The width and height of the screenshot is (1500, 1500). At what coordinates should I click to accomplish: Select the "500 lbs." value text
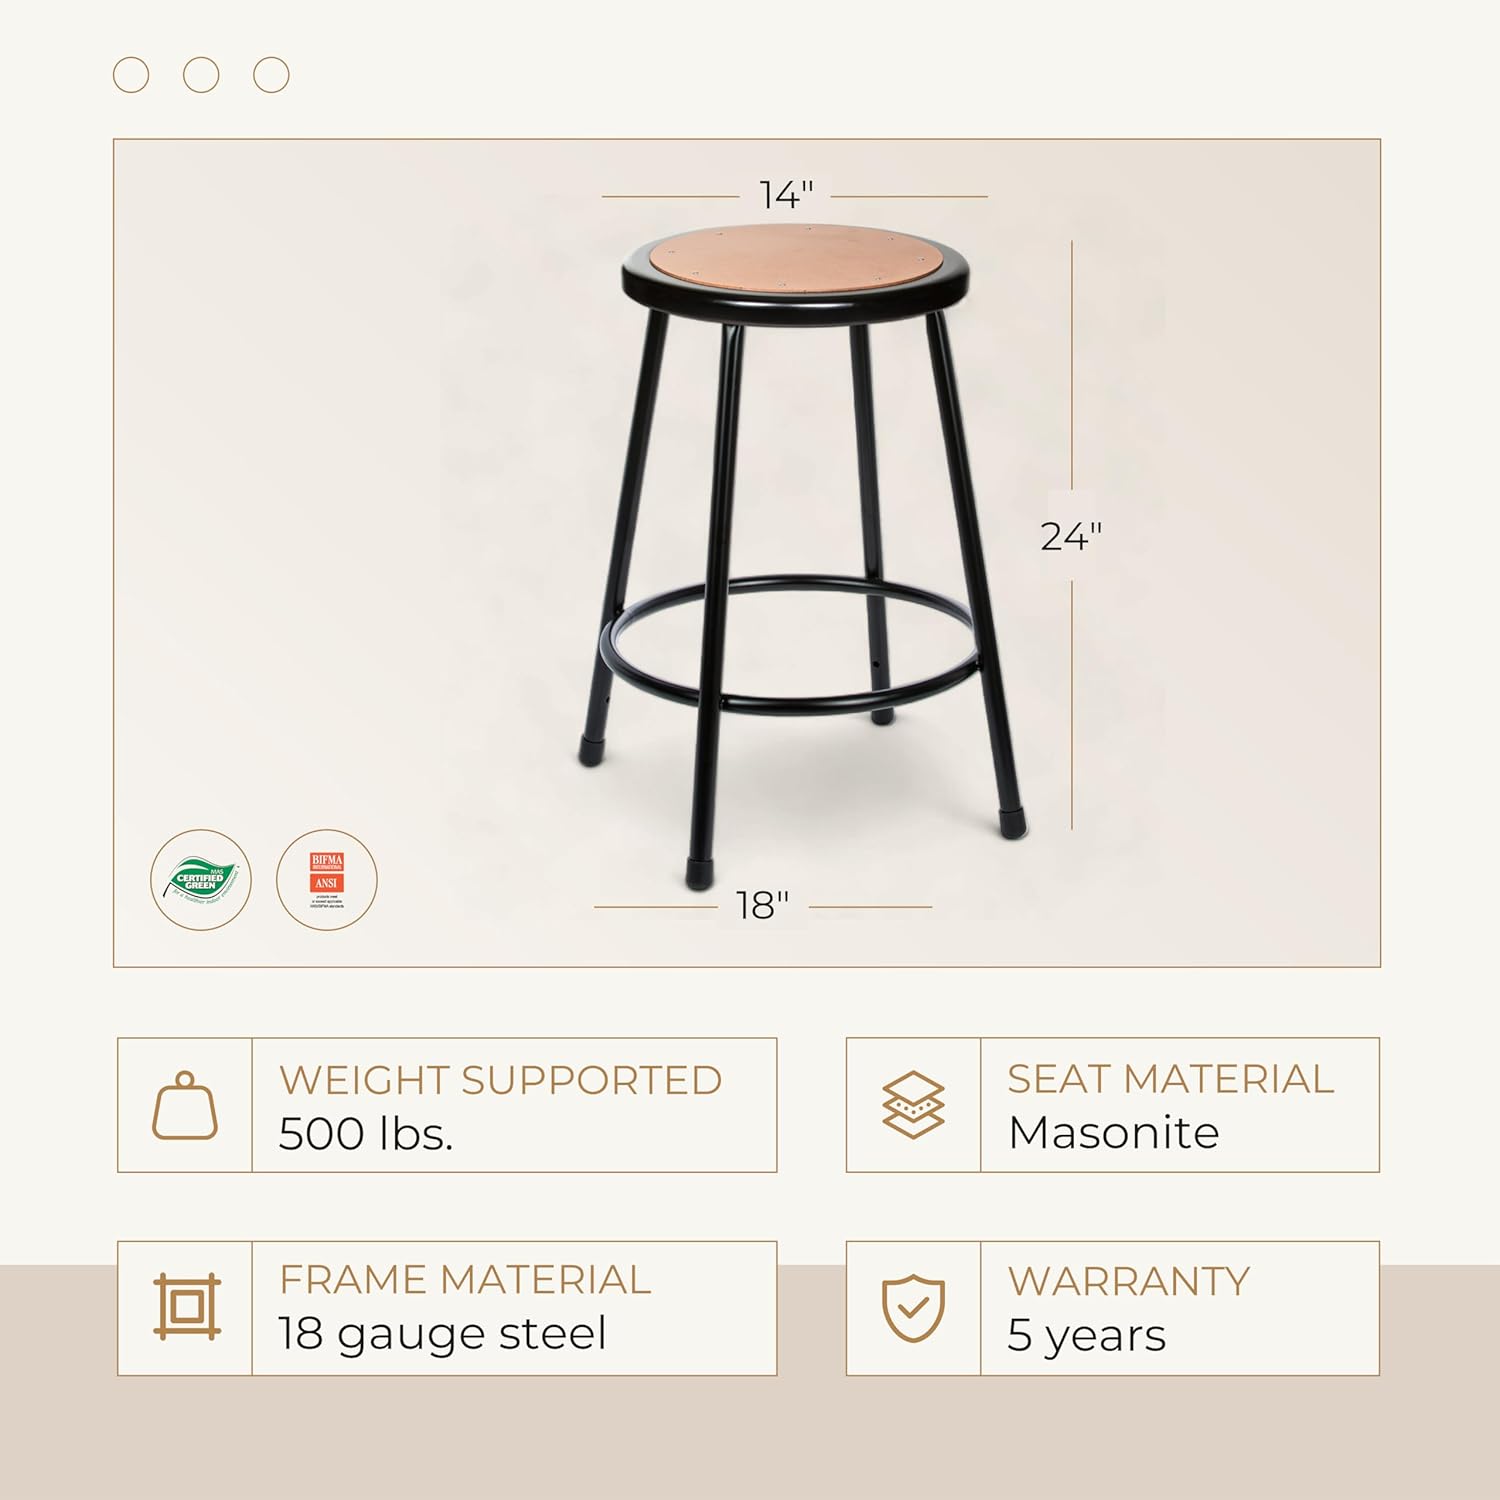(366, 1134)
